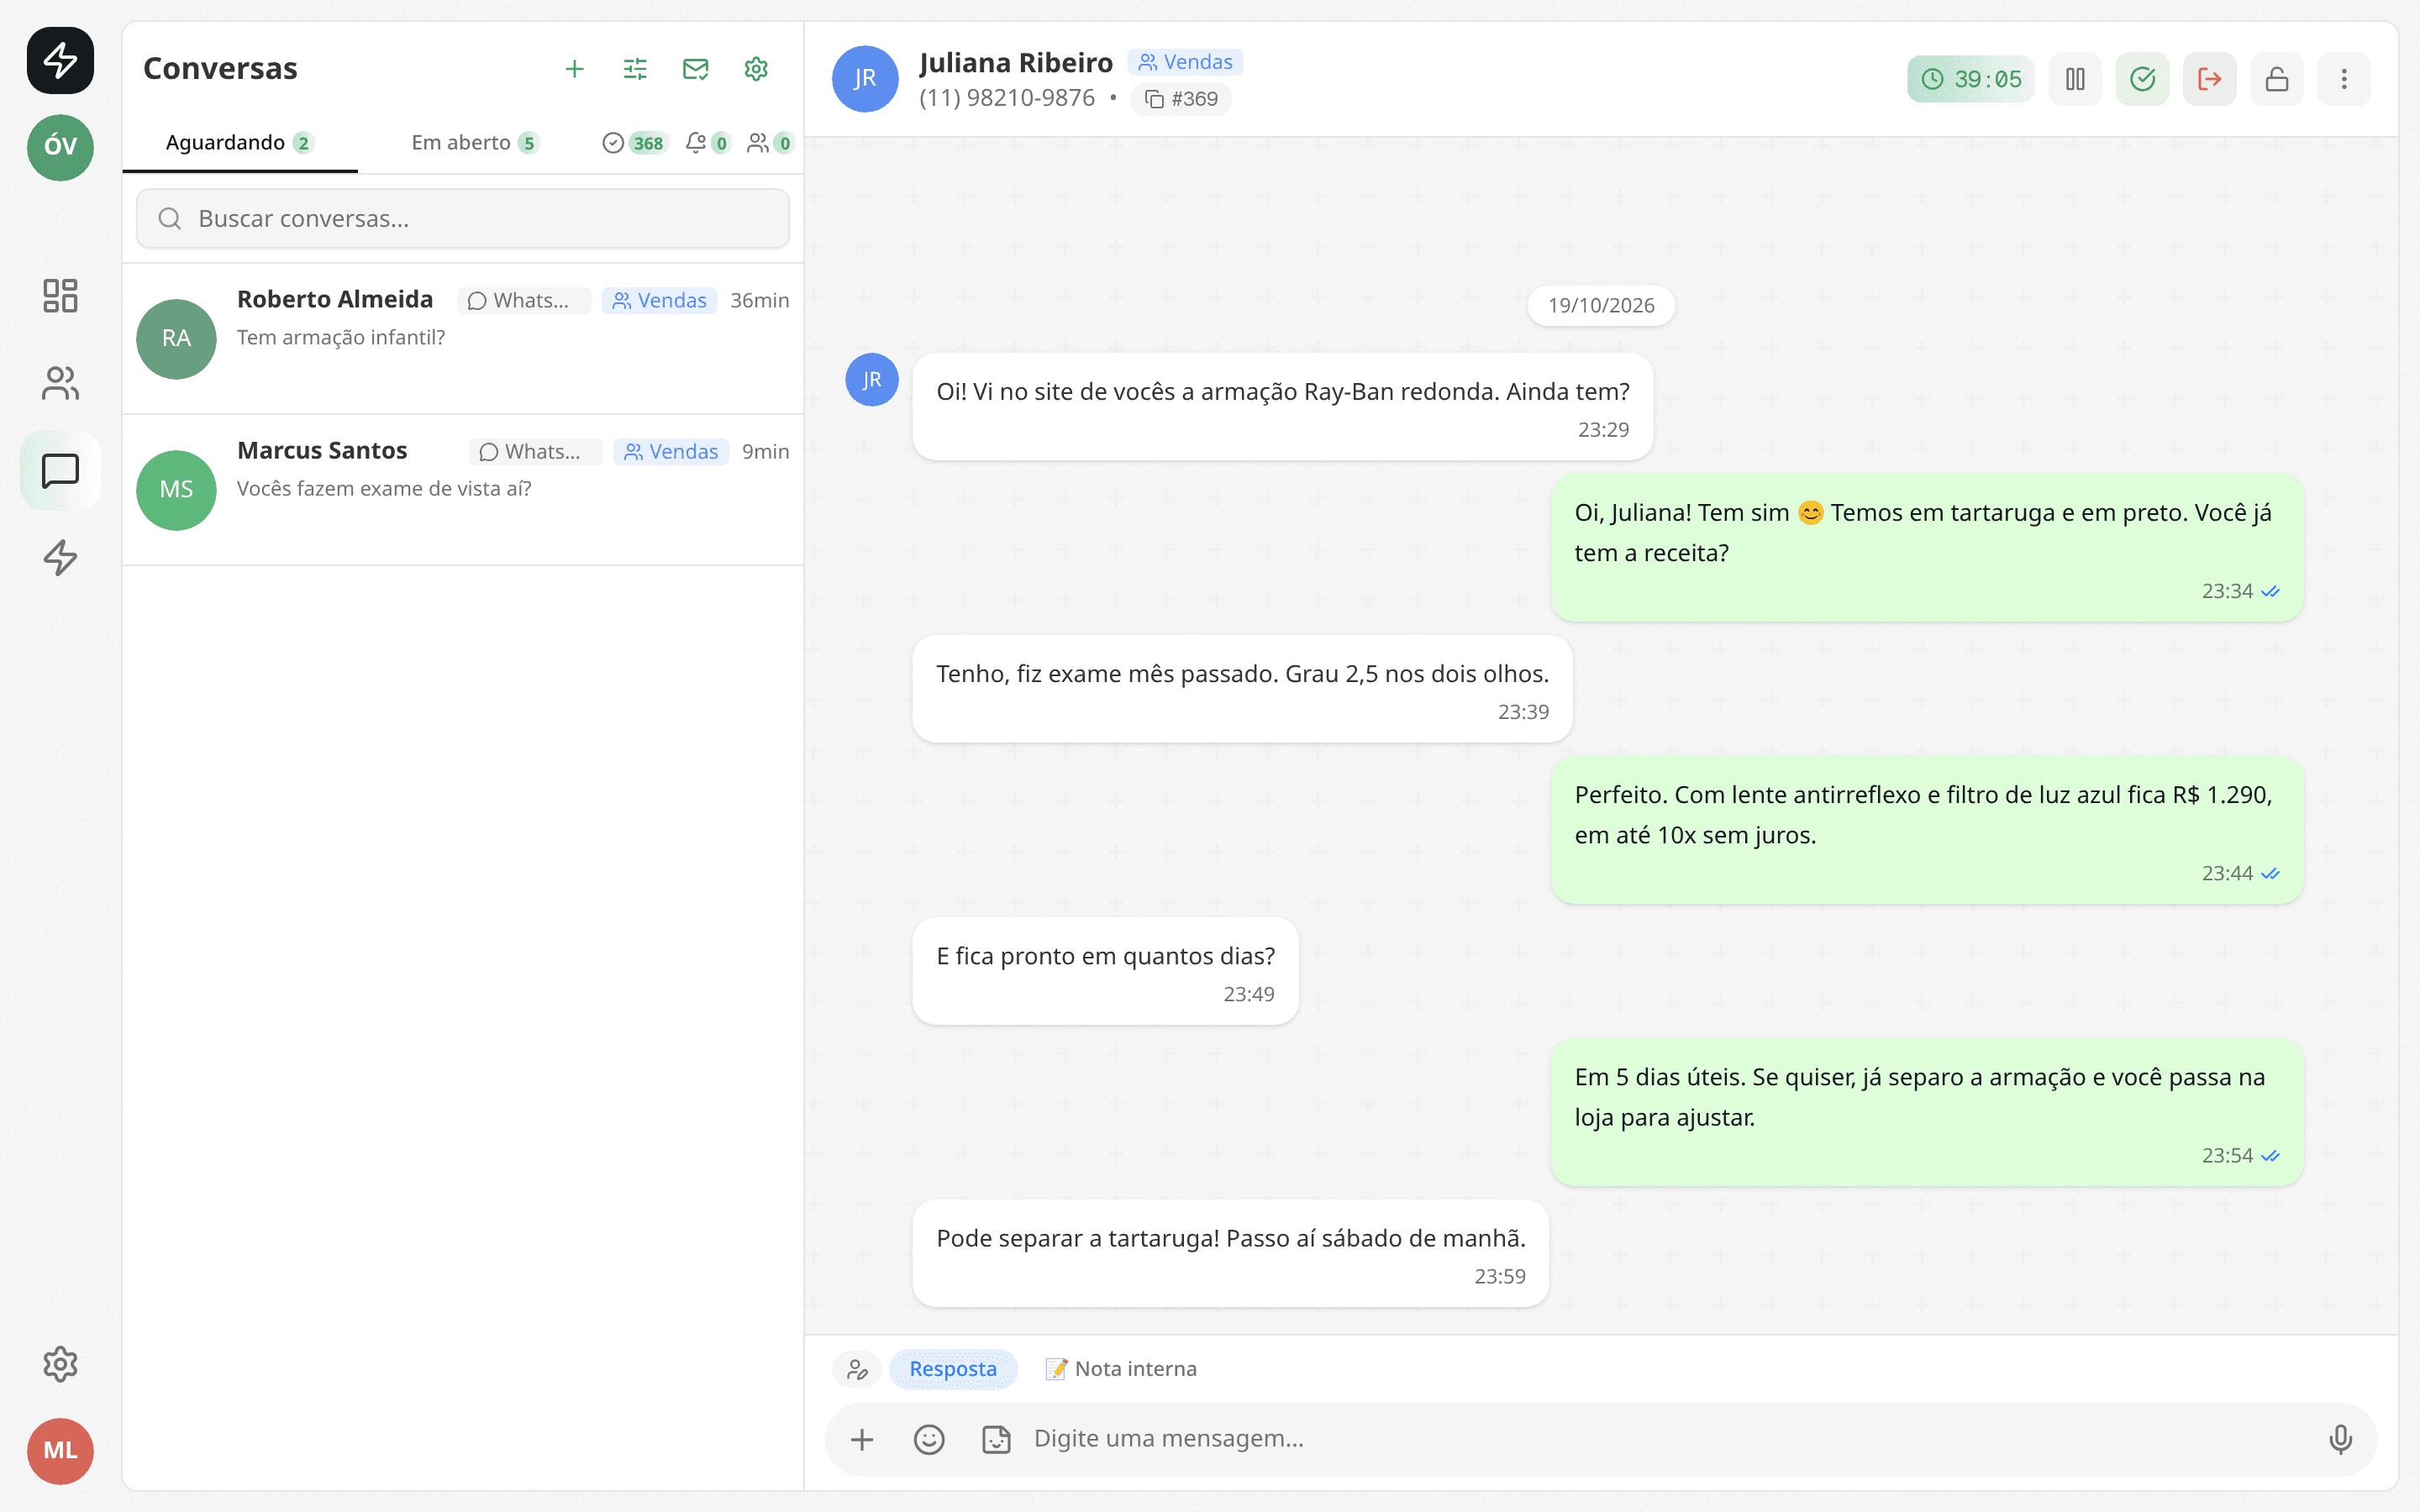Open Marcus Santos conversation
This screenshot has width=2420, height=1512.
coord(463,490)
